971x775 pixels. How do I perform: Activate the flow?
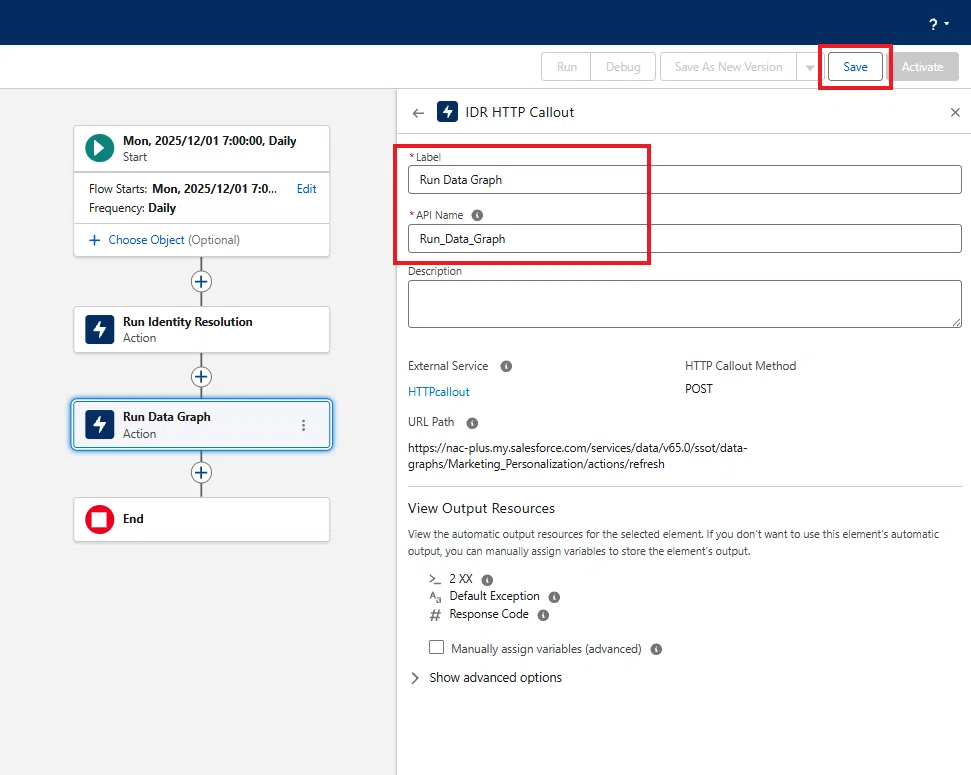tap(922, 67)
